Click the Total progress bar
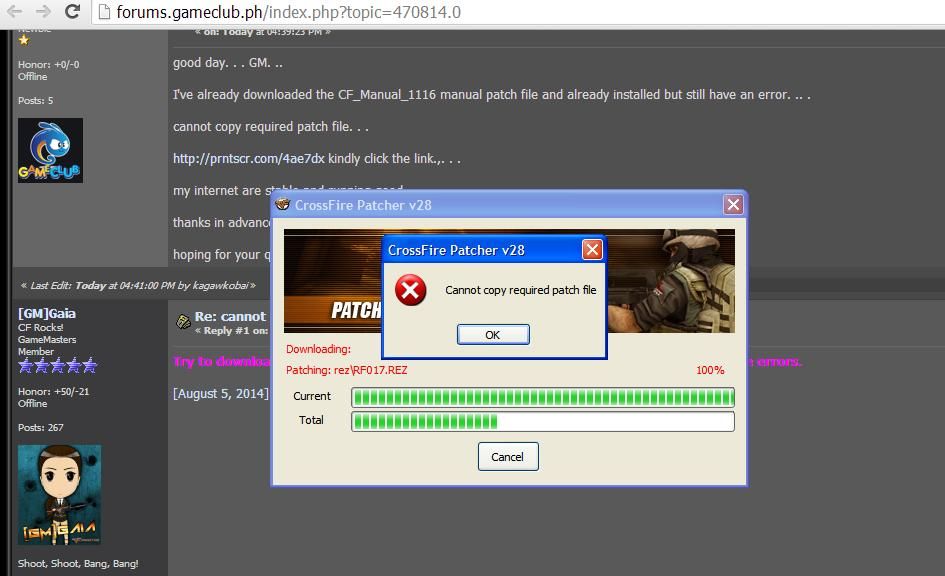Viewport: 945px width, 576px height. tap(543, 421)
